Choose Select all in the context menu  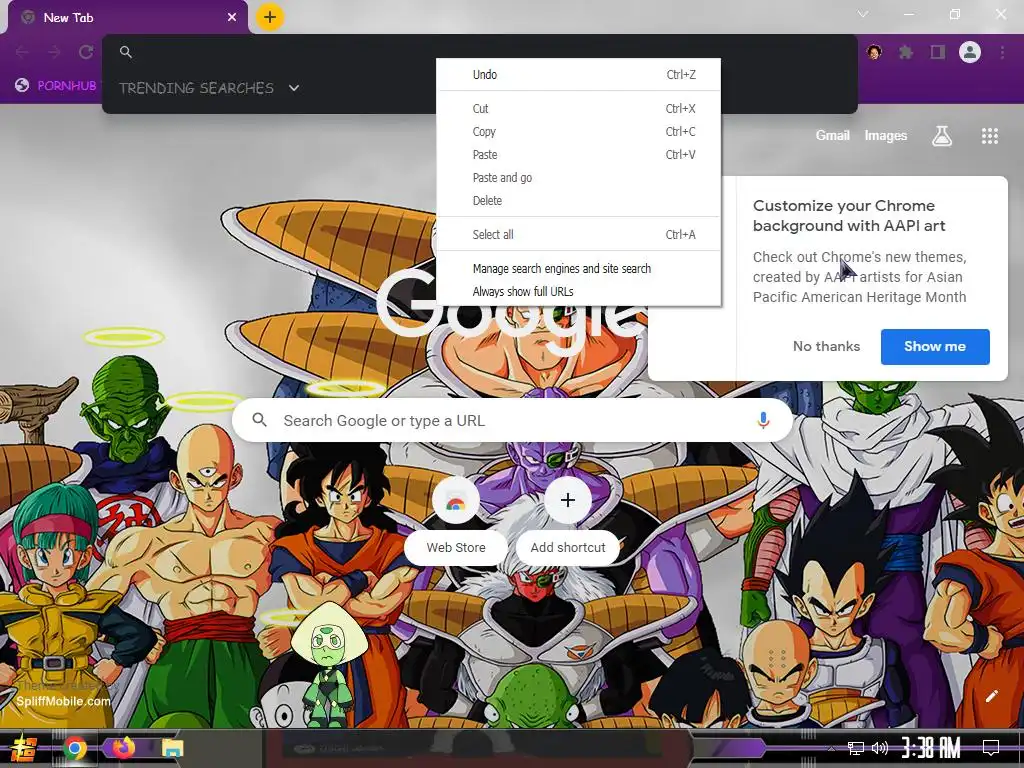pyautogui.click(x=579, y=234)
